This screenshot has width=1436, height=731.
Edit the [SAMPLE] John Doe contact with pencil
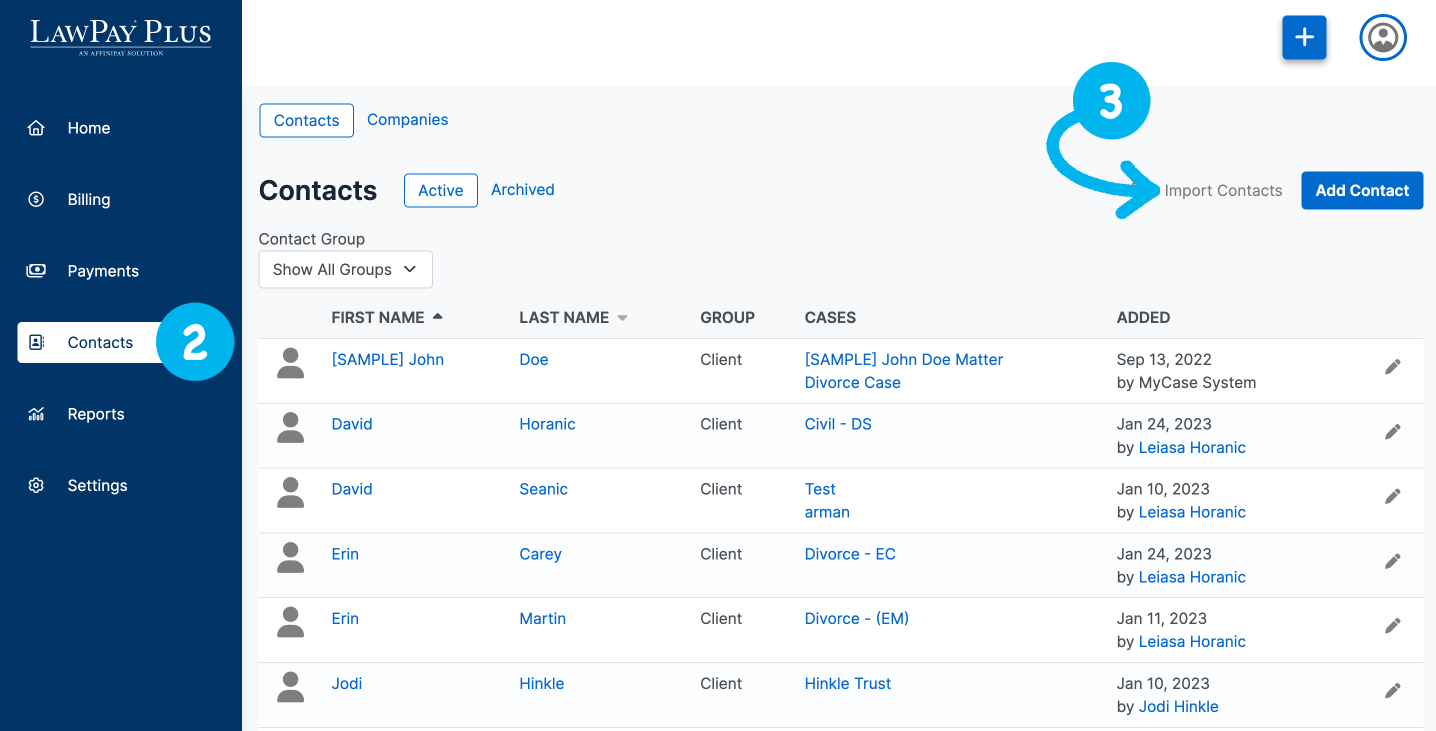coord(1392,367)
